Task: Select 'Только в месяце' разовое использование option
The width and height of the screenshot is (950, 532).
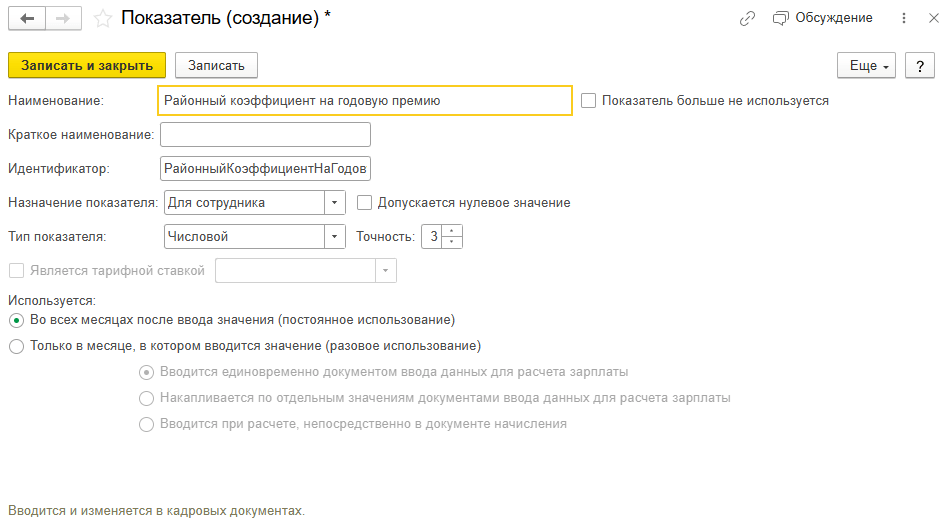Action: click(x=15, y=346)
